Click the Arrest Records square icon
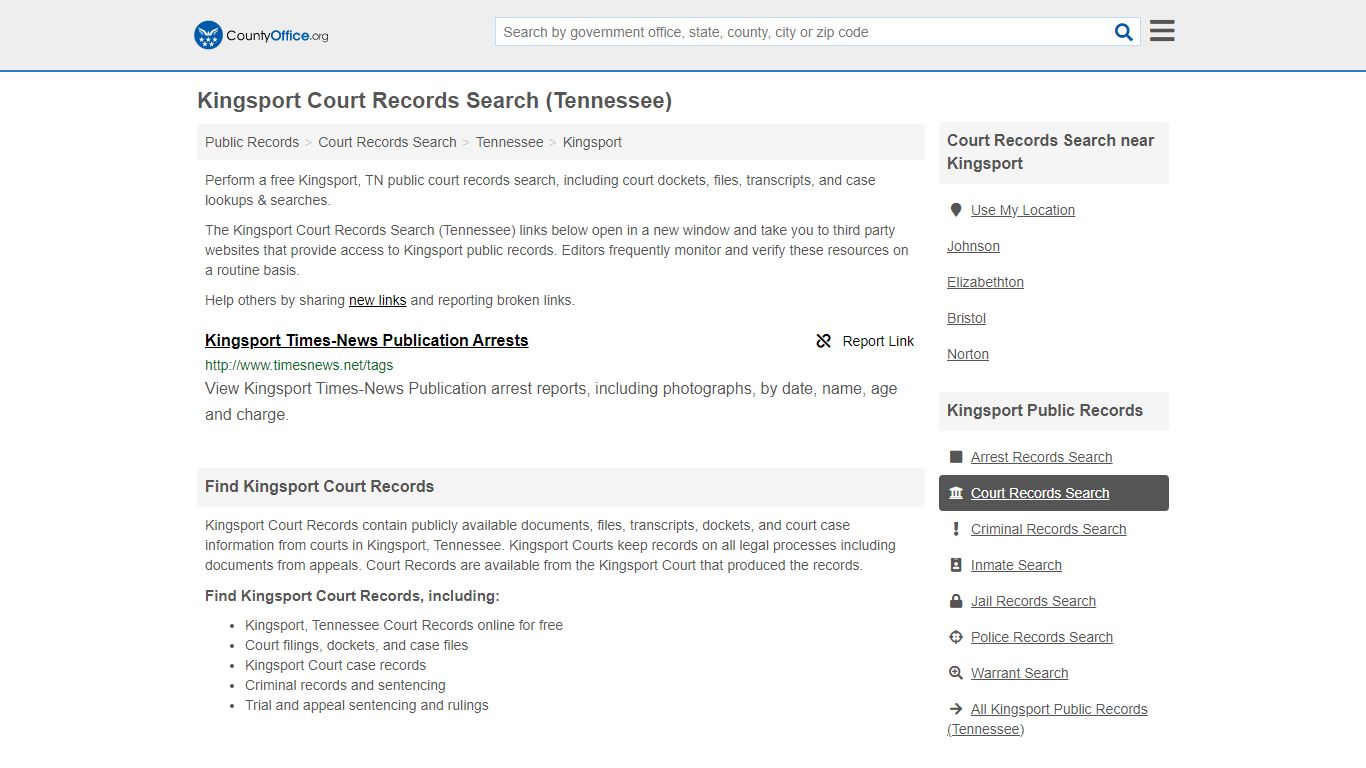 [956, 457]
